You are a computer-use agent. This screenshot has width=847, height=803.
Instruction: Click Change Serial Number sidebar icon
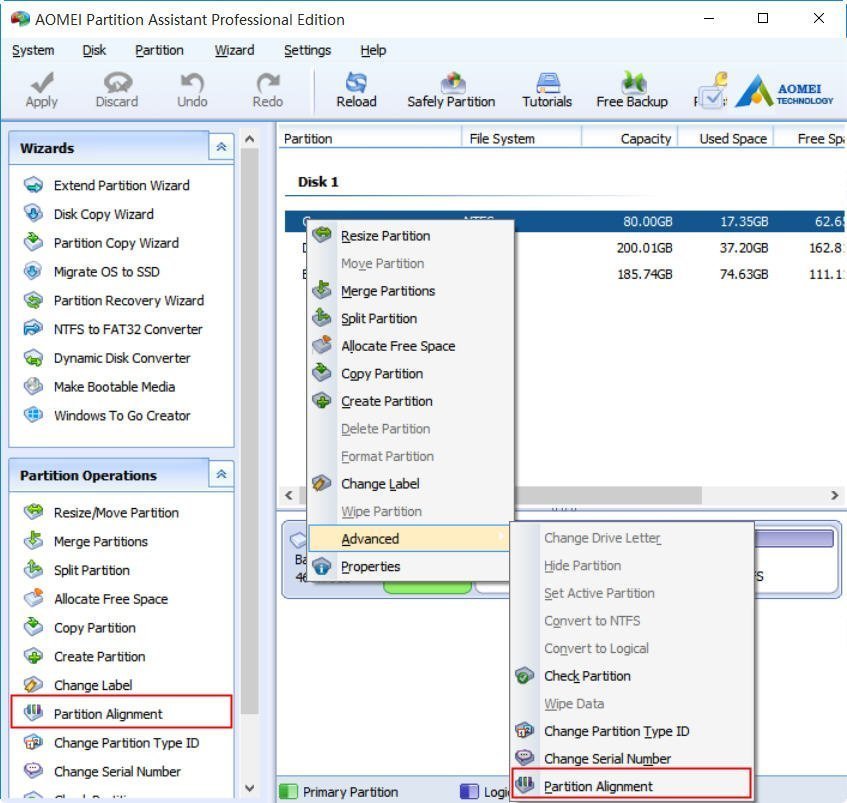[x=33, y=771]
